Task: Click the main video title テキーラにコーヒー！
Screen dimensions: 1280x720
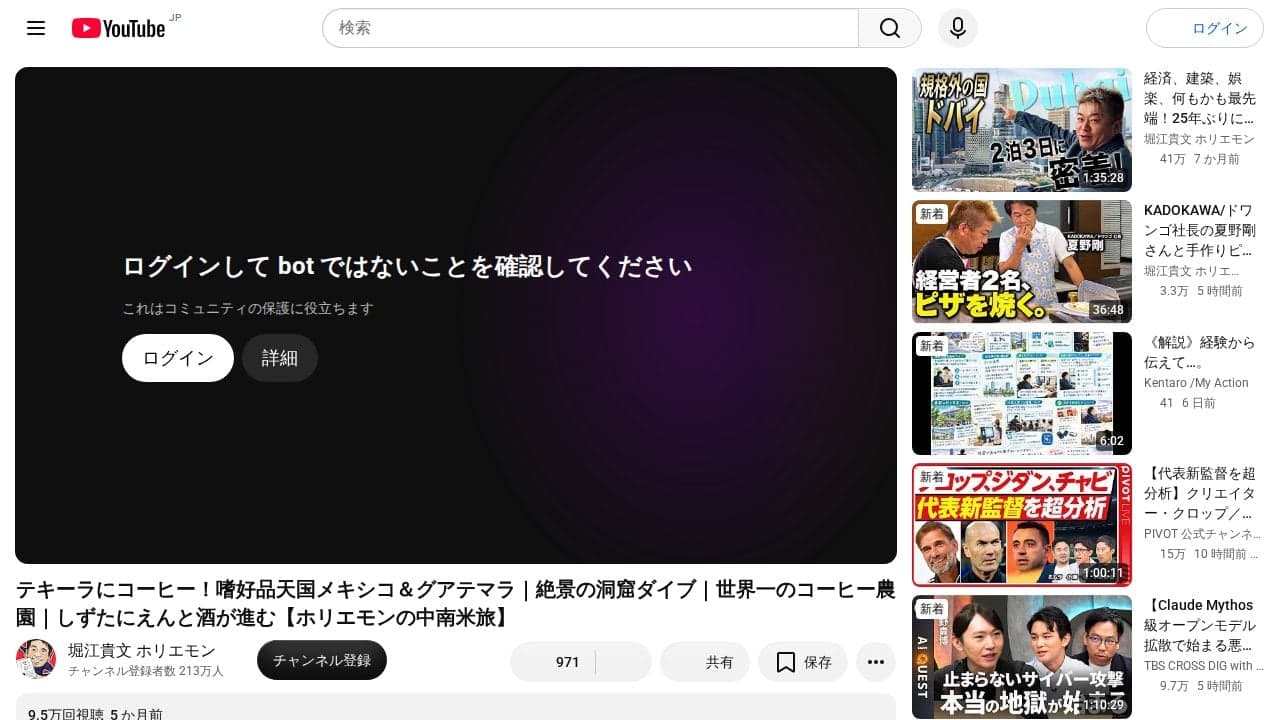Action: [x=455, y=603]
